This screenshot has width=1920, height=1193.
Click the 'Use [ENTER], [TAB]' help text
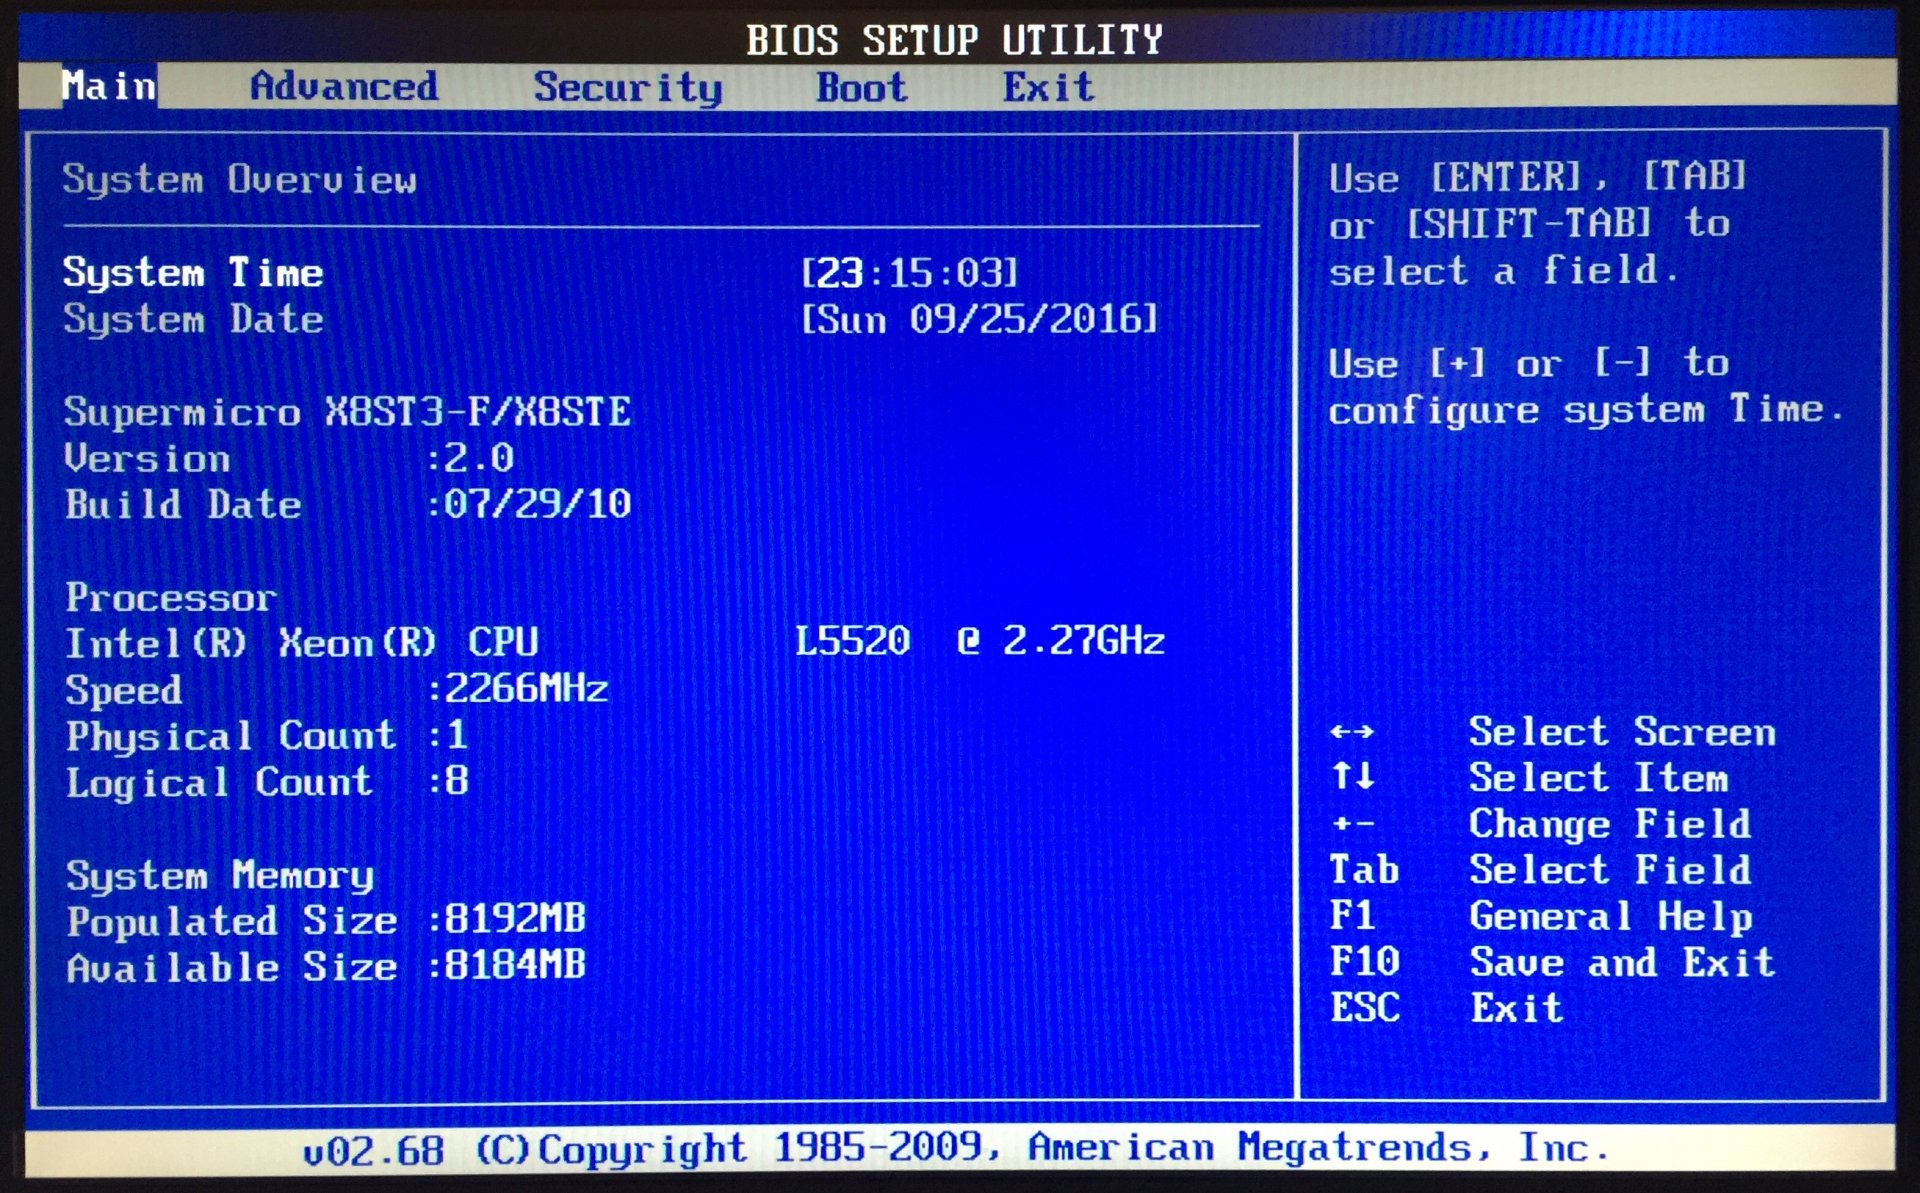point(1538,178)
